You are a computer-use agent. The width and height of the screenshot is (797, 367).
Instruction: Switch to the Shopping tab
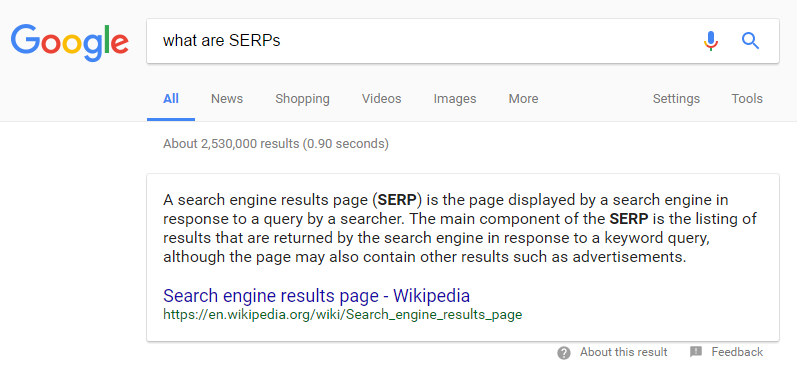coord(302,99)
